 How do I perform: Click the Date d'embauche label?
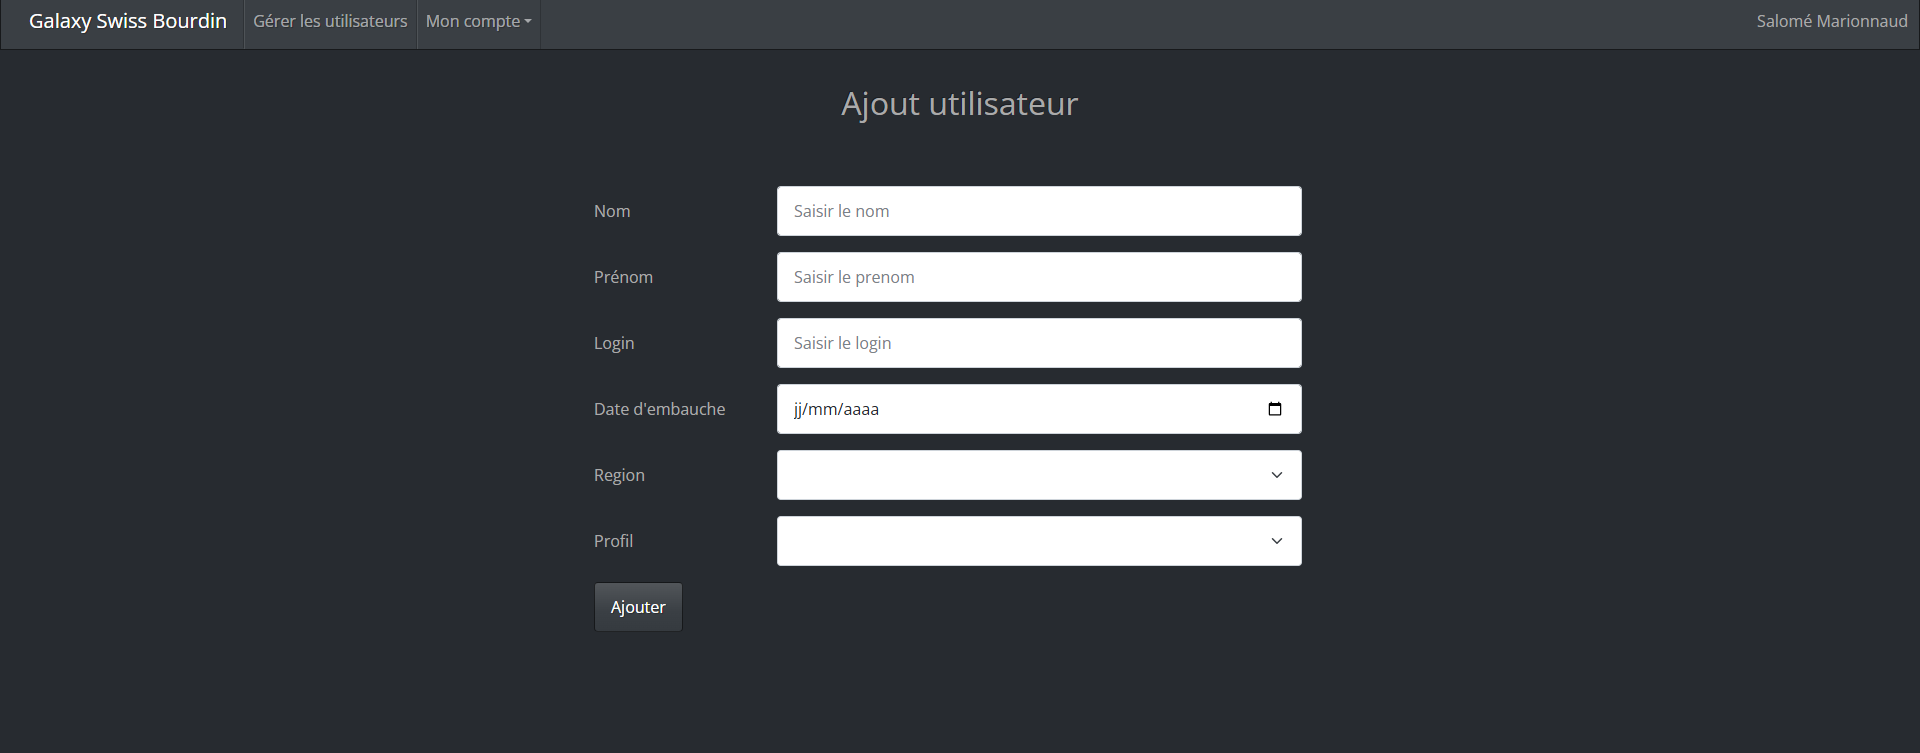(659, 409)
